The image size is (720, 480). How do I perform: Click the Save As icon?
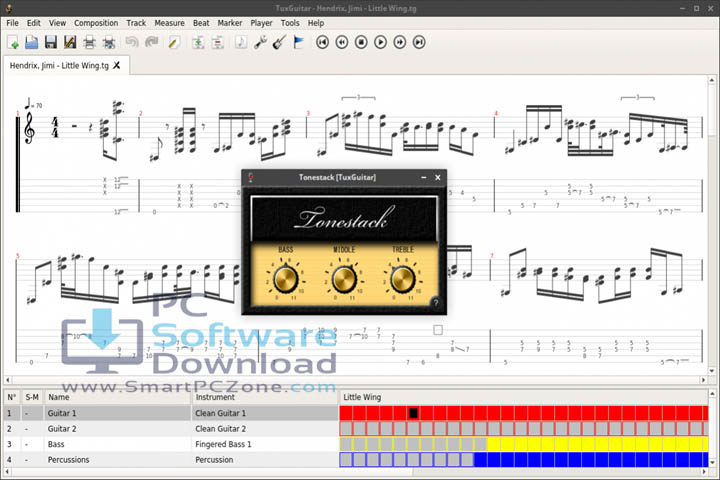click(x=70, y=42)
